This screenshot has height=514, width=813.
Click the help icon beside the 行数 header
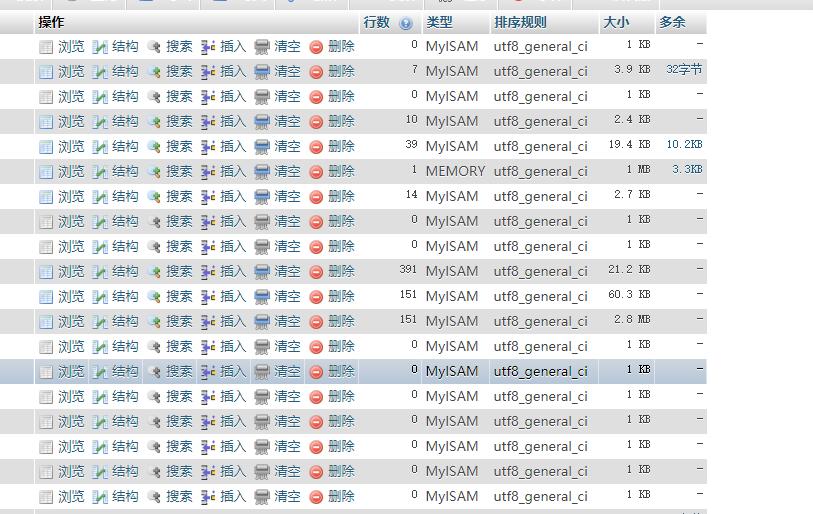405,23
